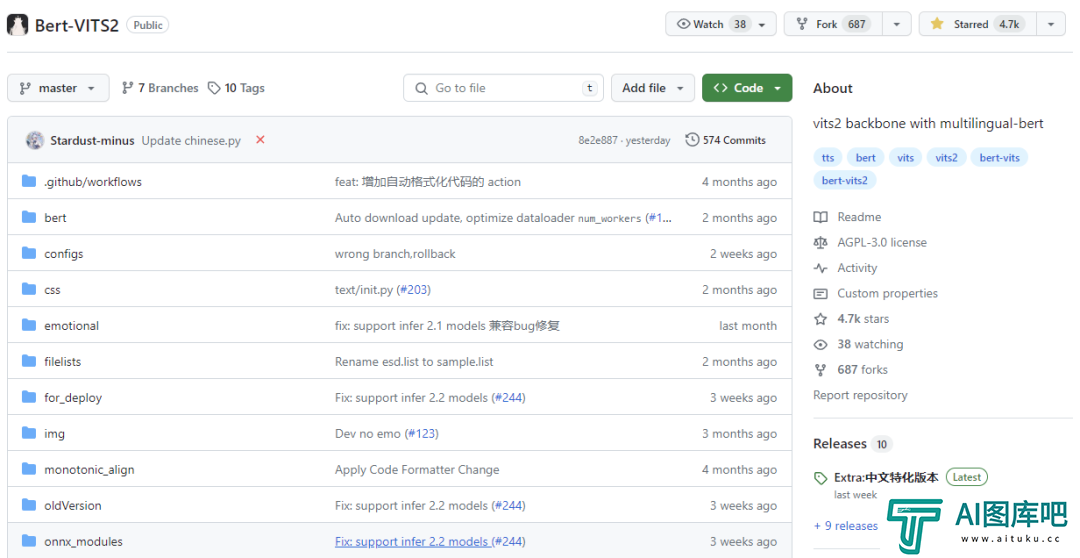Open commit hash 8e2e887
1080x558 pixels.
[598, 140]
